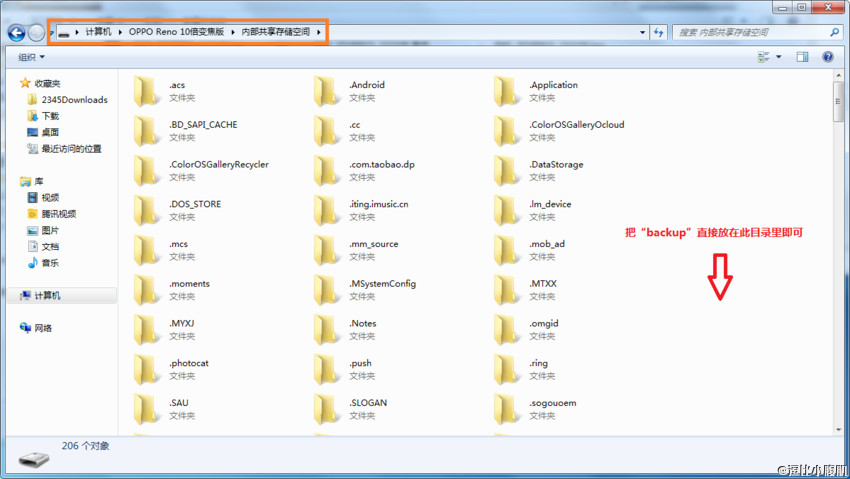Click the change view icon
Screen dimensions: 850x479
763,57
